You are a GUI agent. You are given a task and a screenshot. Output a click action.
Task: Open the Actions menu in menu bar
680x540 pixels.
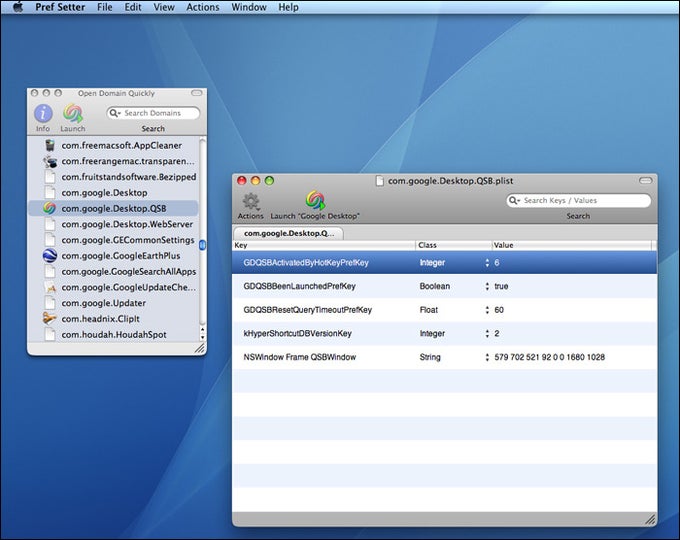(x=203, y=7)
